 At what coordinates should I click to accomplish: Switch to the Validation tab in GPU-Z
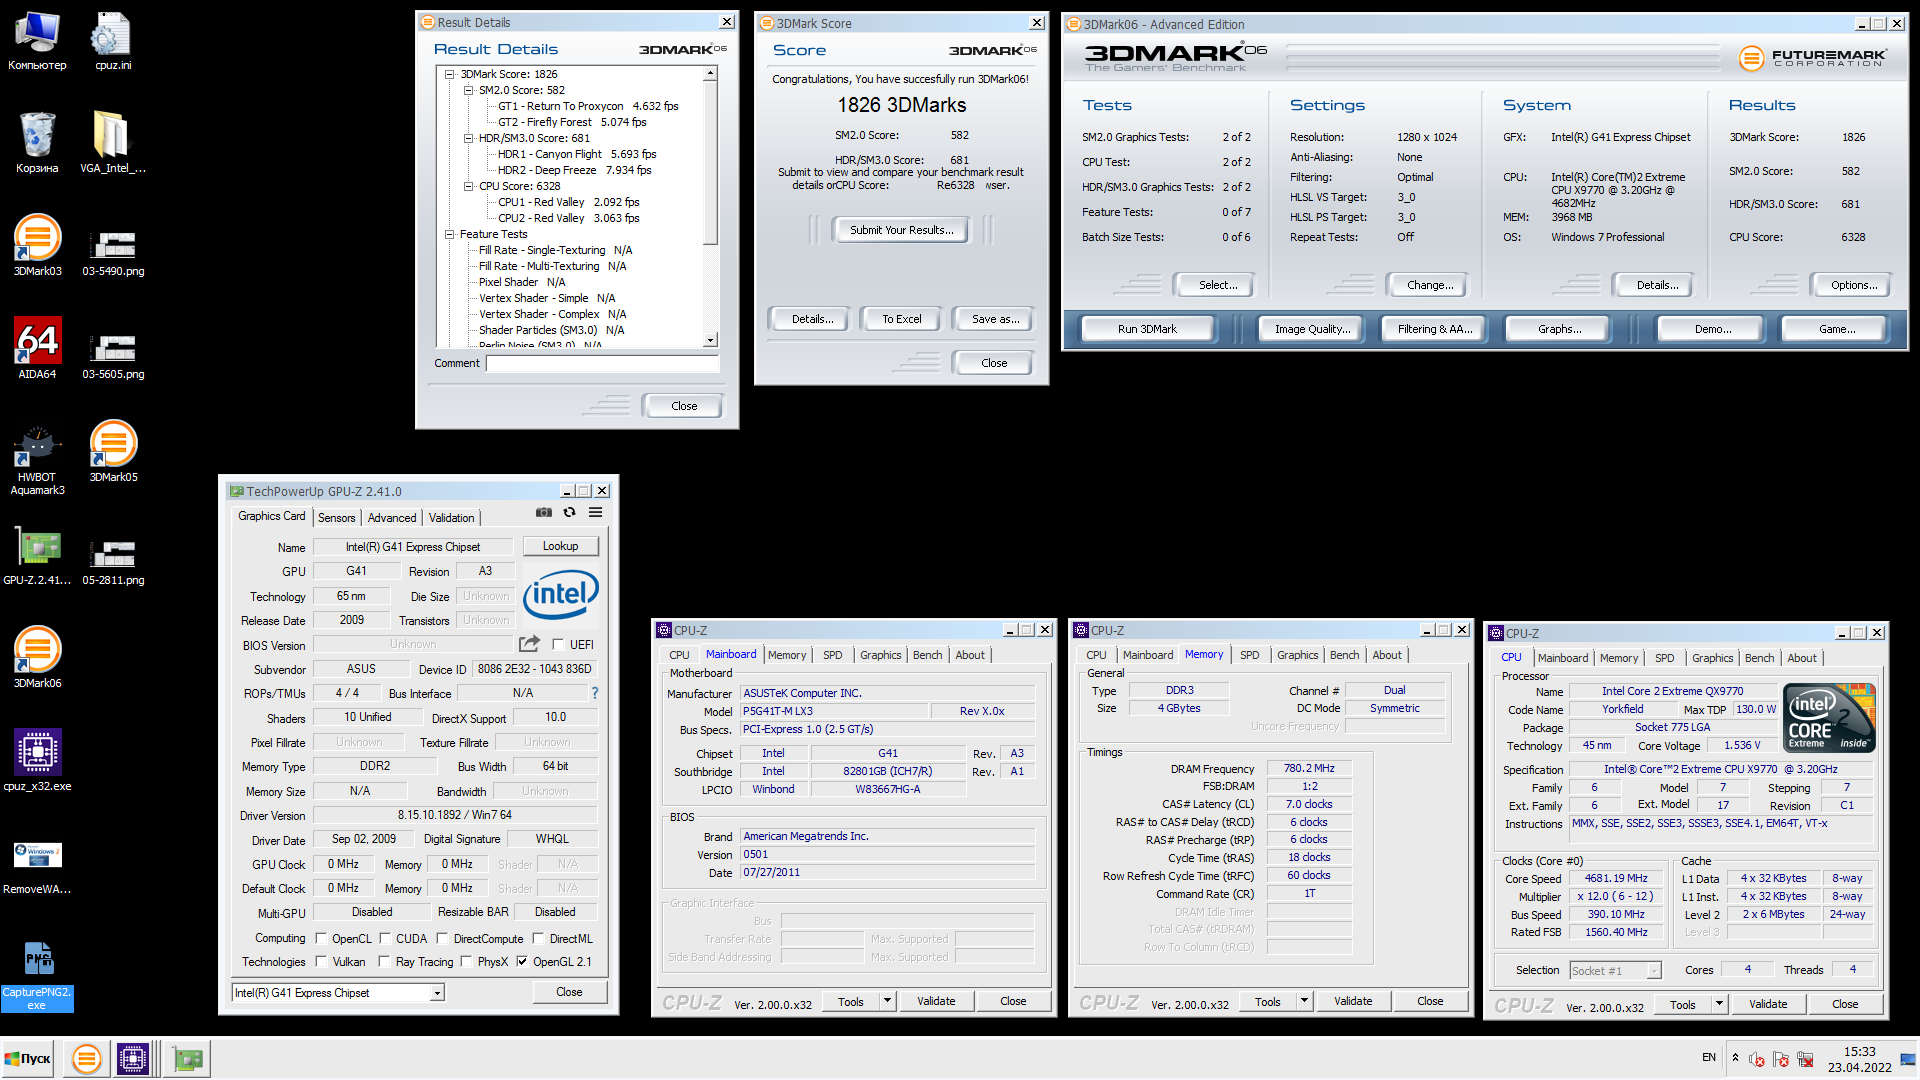(x=452, y=518)
